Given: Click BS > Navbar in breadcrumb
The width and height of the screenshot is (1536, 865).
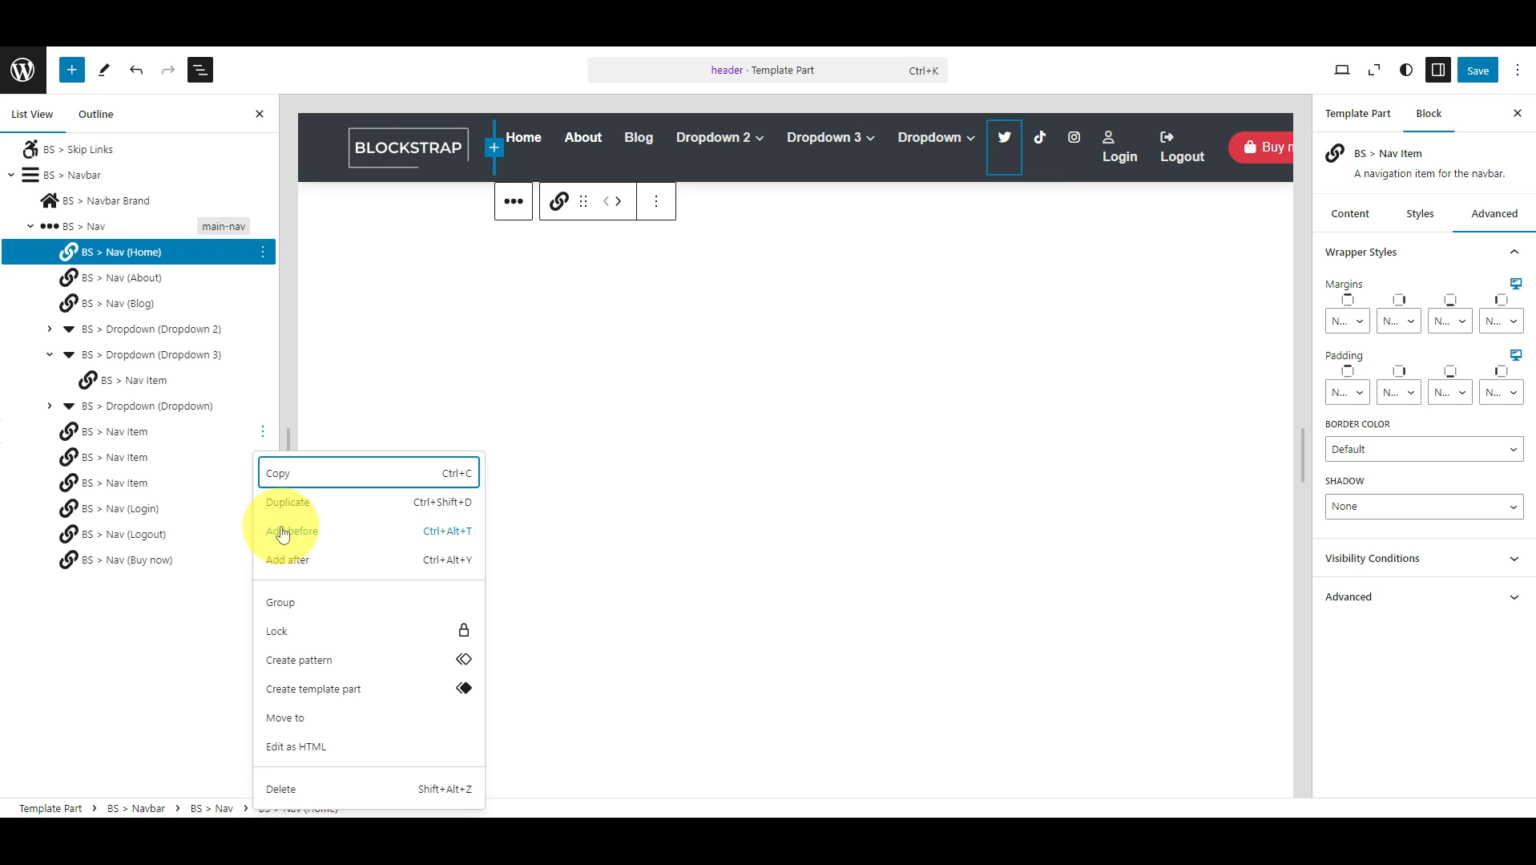Looking at the screenshot, I should click(x=136, y=808).
